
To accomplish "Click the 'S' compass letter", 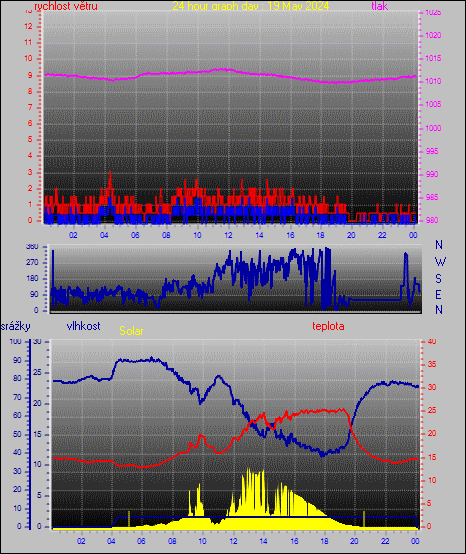I will 438,279.
